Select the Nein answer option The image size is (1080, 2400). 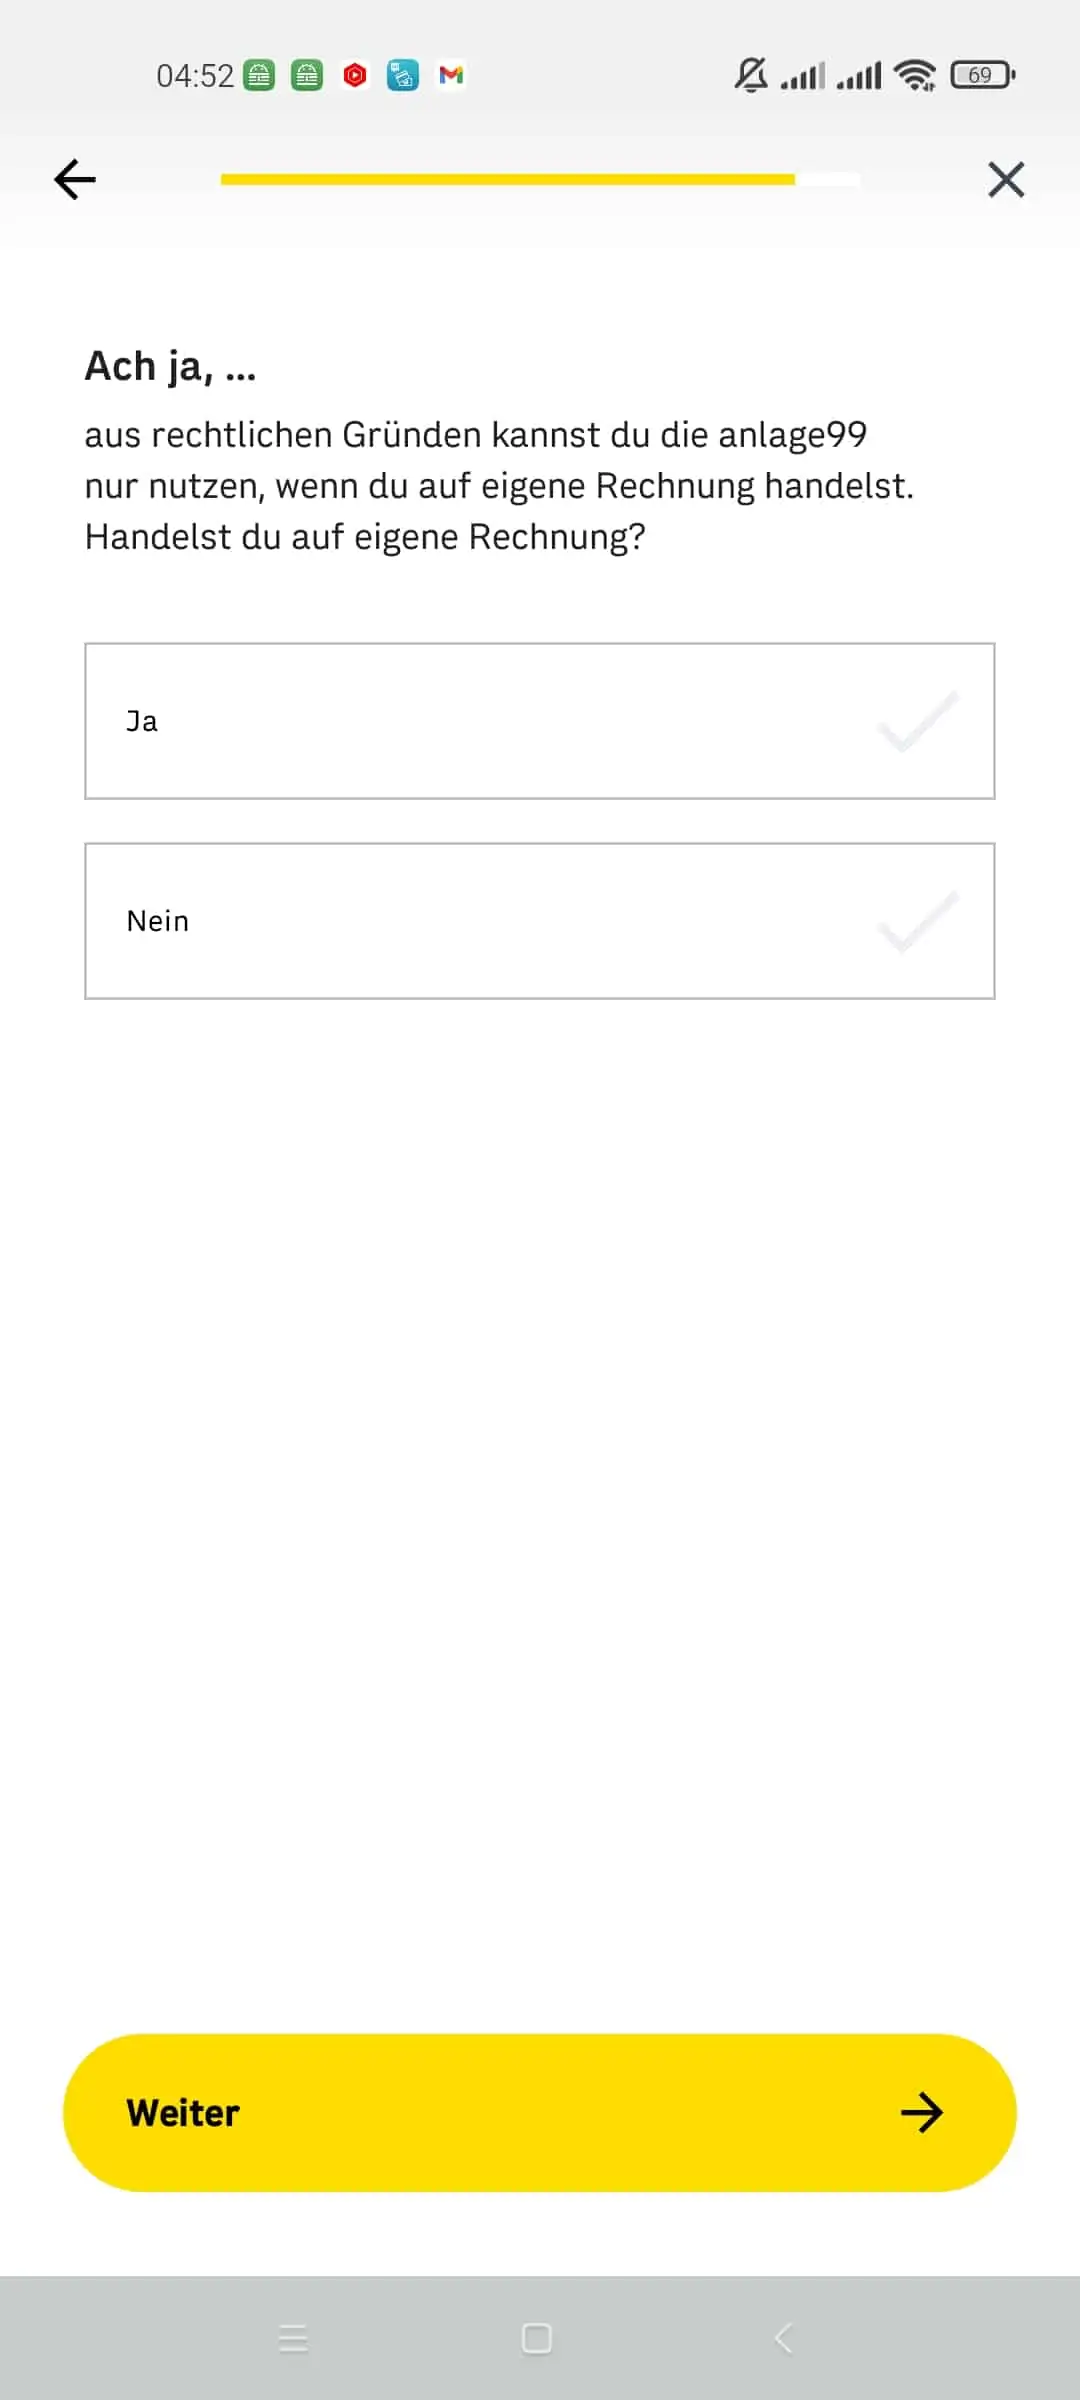[x=540, y=921]
